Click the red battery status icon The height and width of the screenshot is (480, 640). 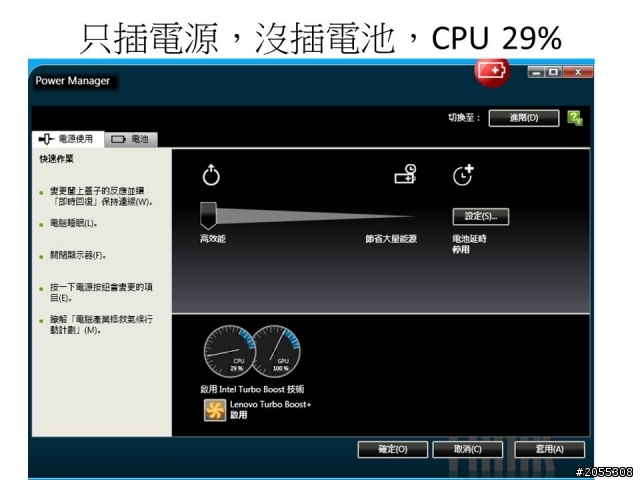click(491, 72)
